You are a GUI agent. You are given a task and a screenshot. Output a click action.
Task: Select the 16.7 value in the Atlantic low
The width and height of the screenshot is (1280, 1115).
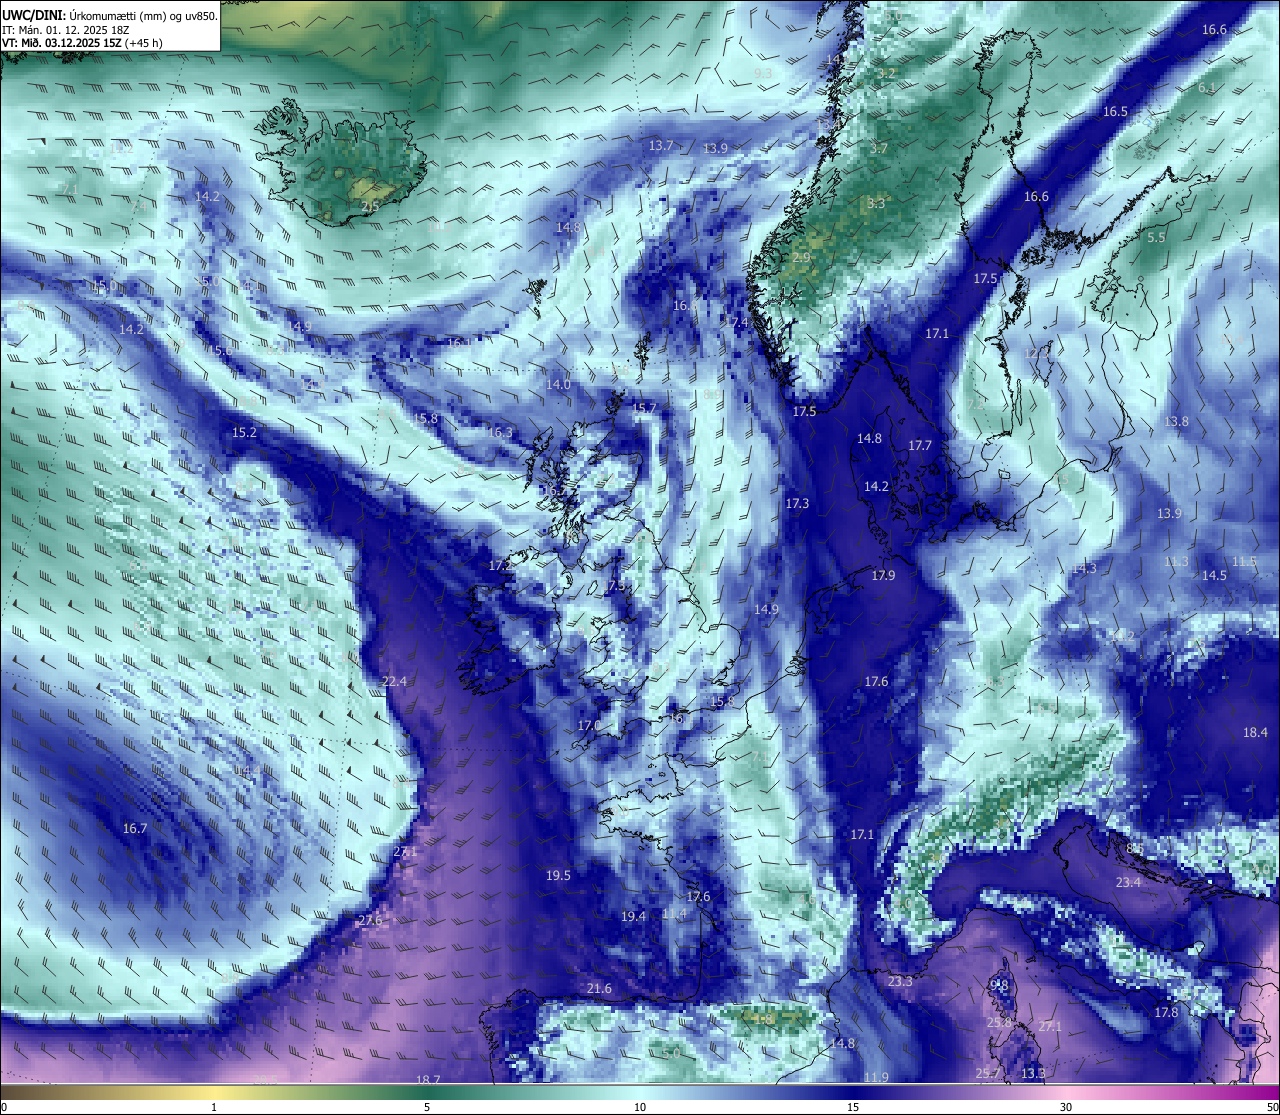click(x=134, y=828)
